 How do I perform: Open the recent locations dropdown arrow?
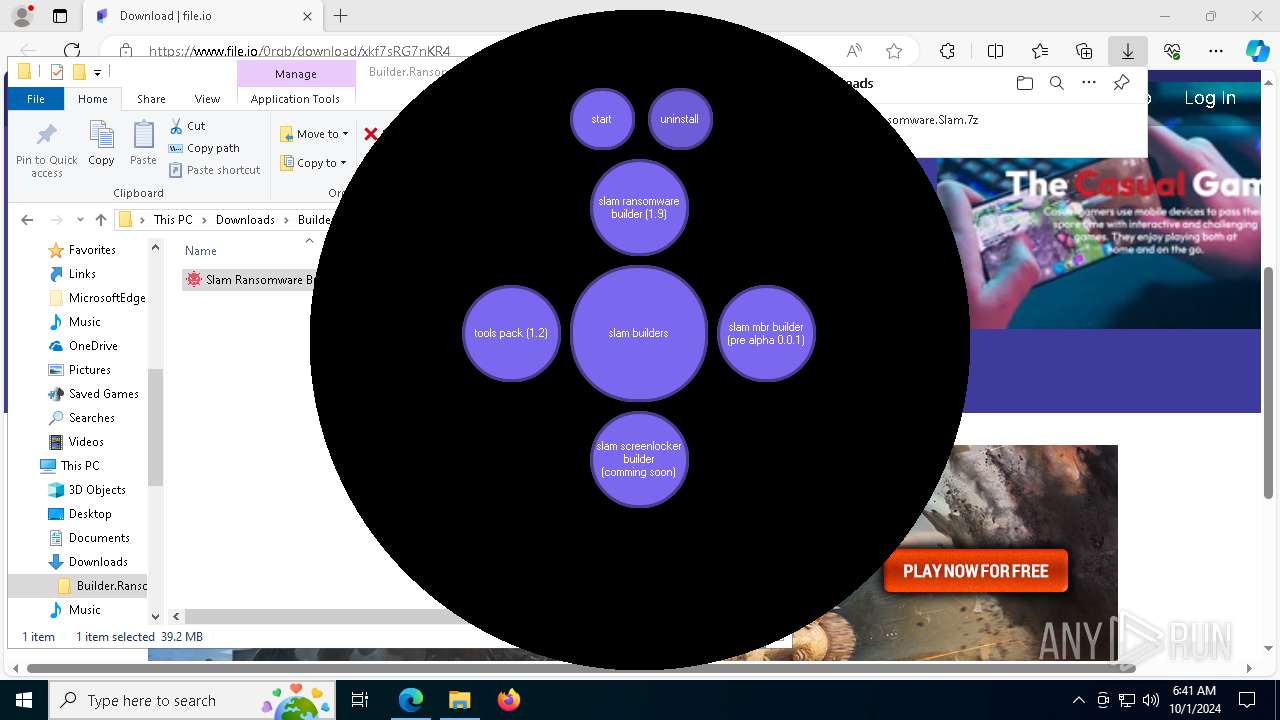pyautogui.click(x=80, y=220)
